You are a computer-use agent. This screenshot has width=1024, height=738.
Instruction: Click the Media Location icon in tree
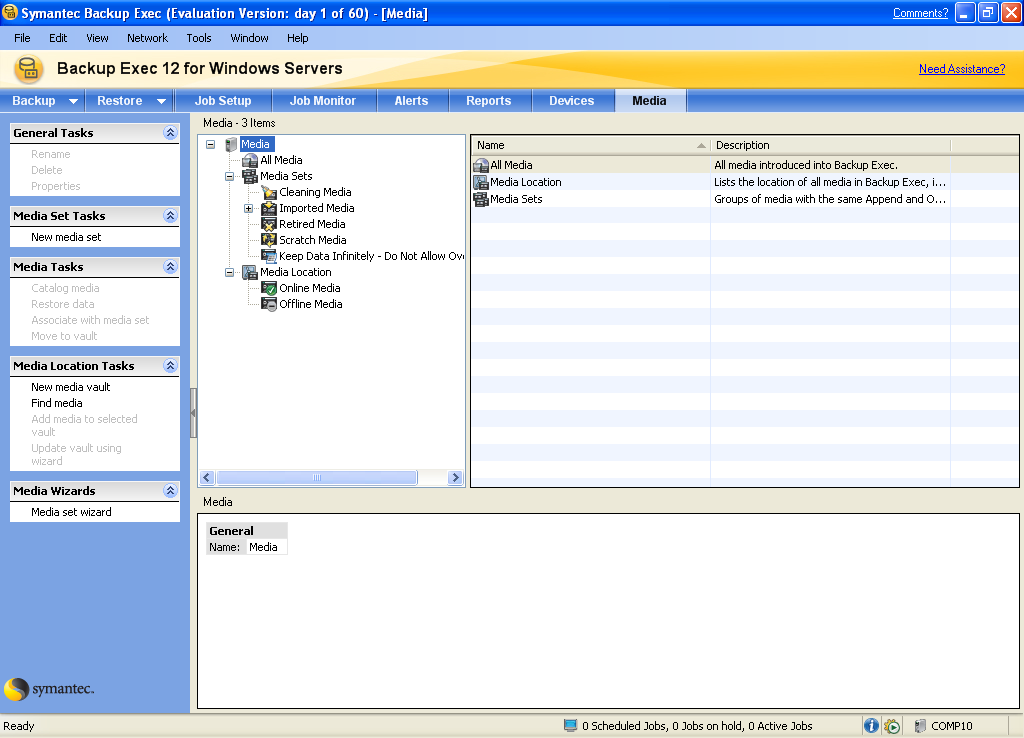(249, 272)
